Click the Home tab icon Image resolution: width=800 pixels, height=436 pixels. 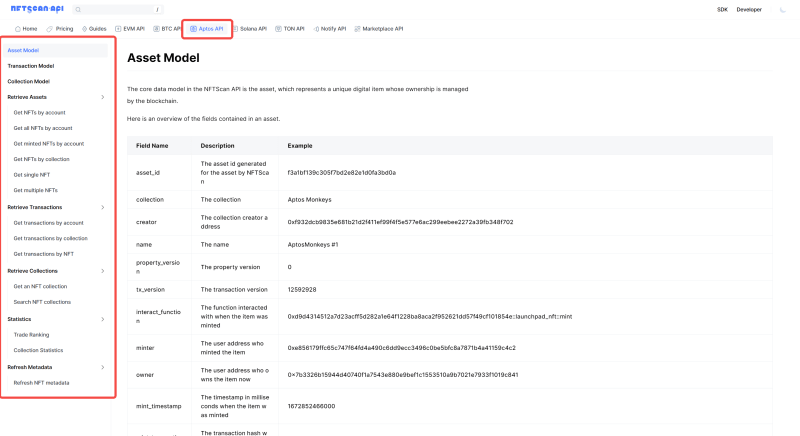[x=18, y=29]
